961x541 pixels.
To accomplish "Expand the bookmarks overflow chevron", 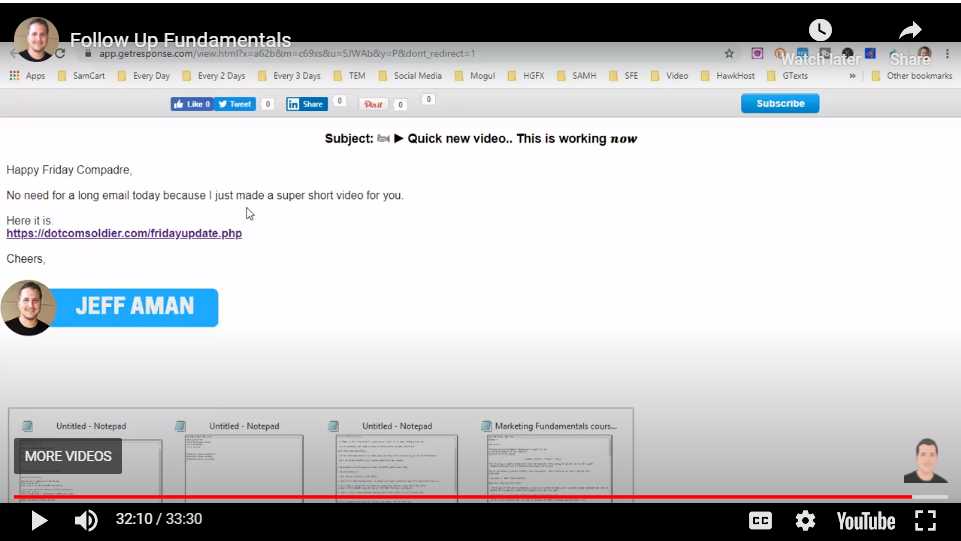I will click(852, 76).
